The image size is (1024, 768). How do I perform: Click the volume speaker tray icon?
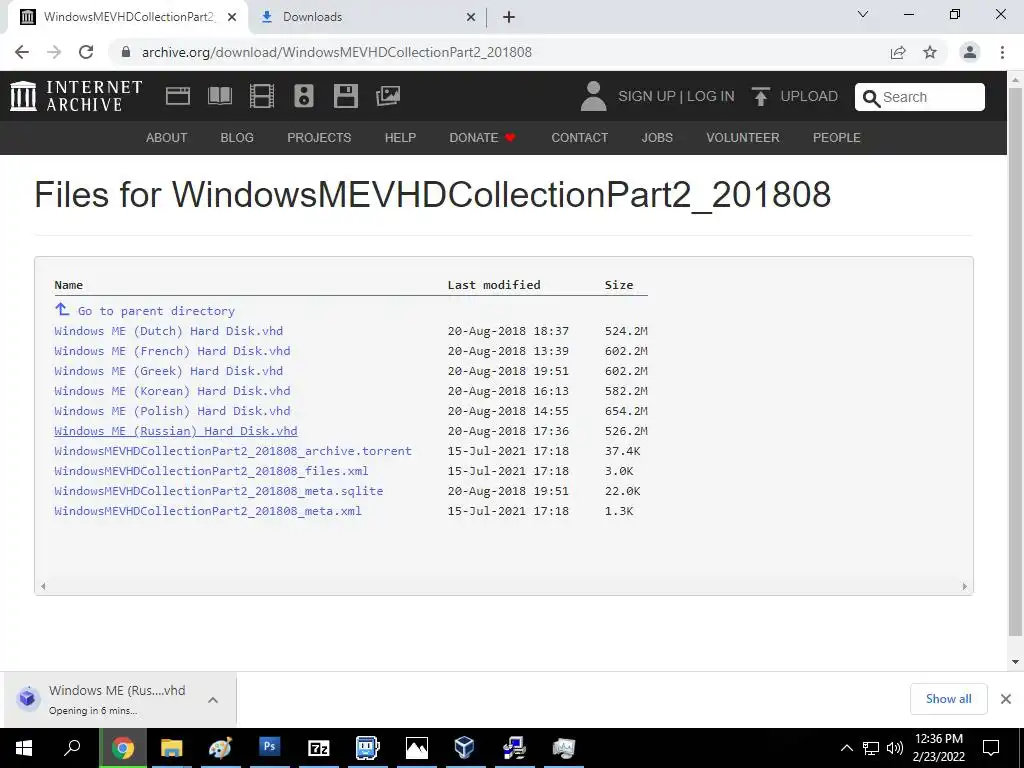pyautogui.click(x=895, y=748)
